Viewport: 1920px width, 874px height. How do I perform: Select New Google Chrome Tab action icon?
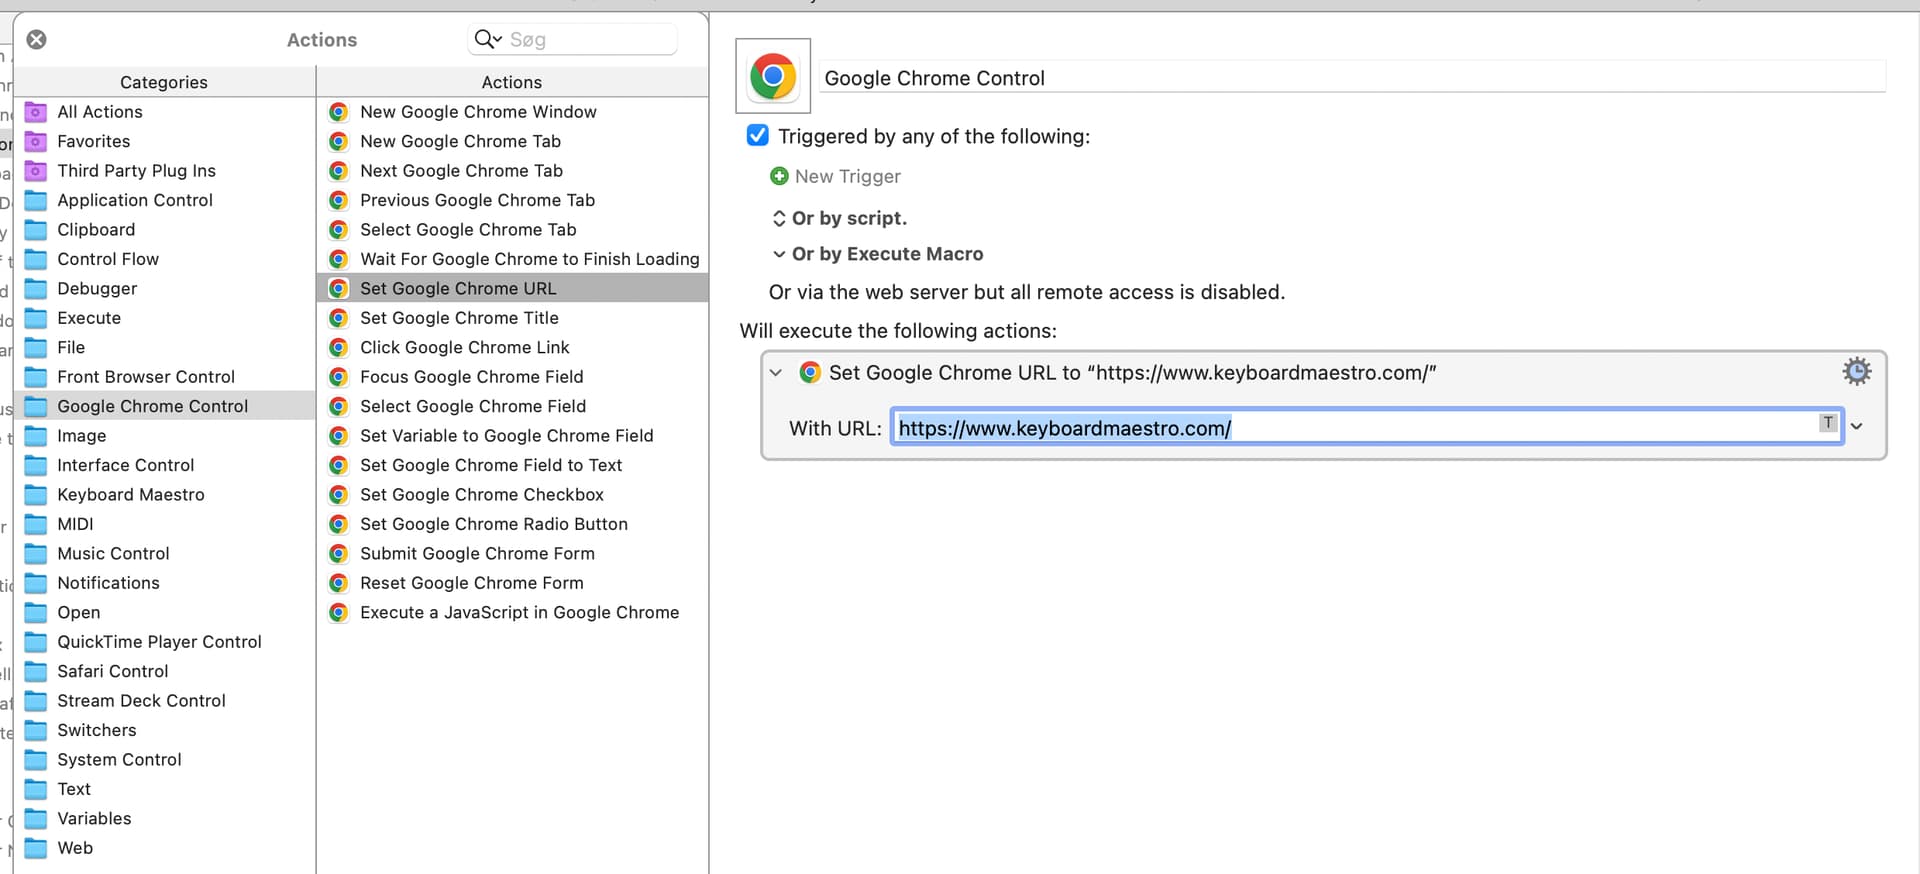339,141
